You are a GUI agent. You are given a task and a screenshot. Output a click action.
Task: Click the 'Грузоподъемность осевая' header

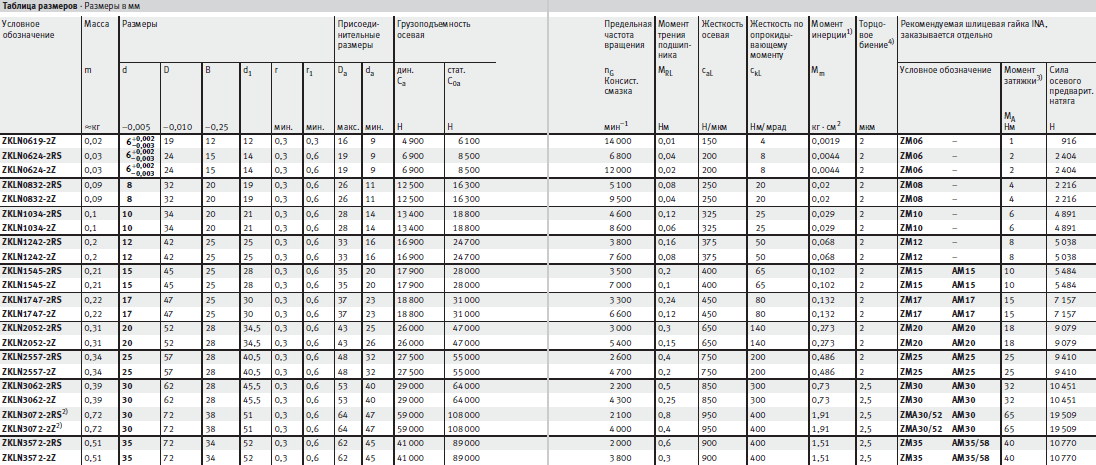(433, 29)
